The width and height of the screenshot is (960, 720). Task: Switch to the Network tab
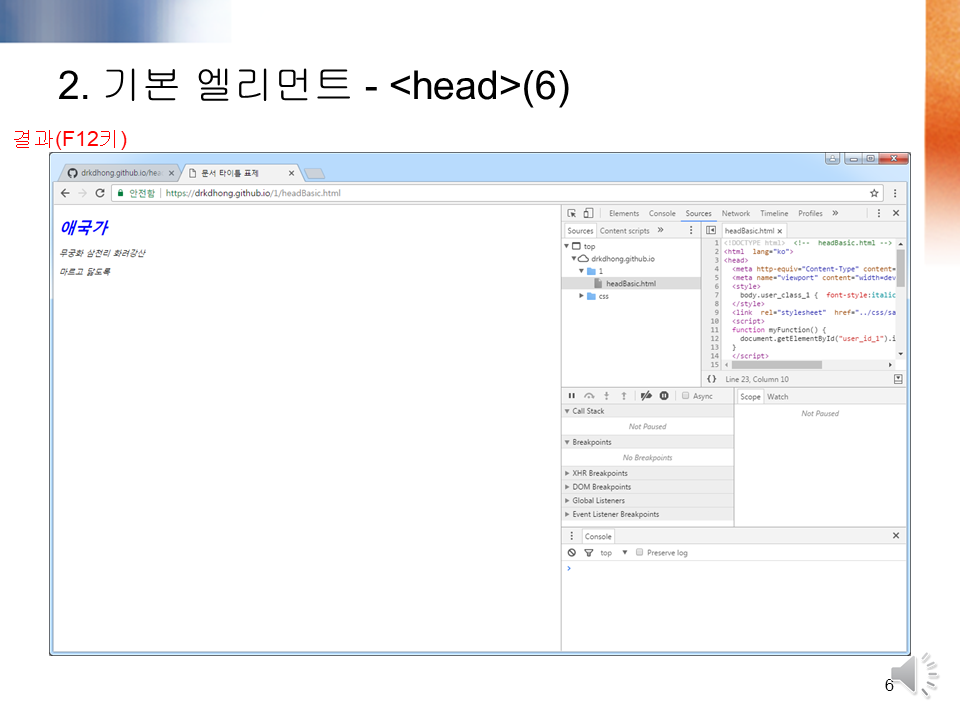pos(735,214)
